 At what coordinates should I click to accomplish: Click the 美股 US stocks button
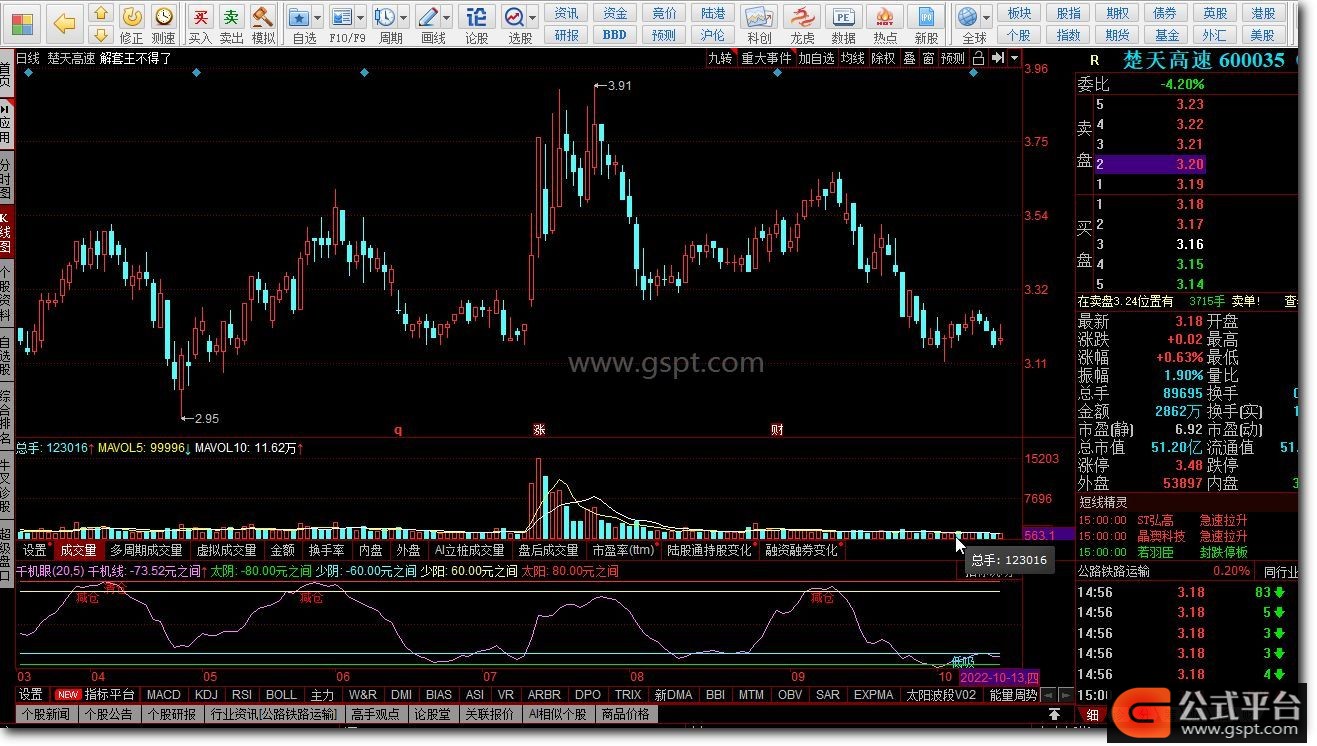(1263, 35)
